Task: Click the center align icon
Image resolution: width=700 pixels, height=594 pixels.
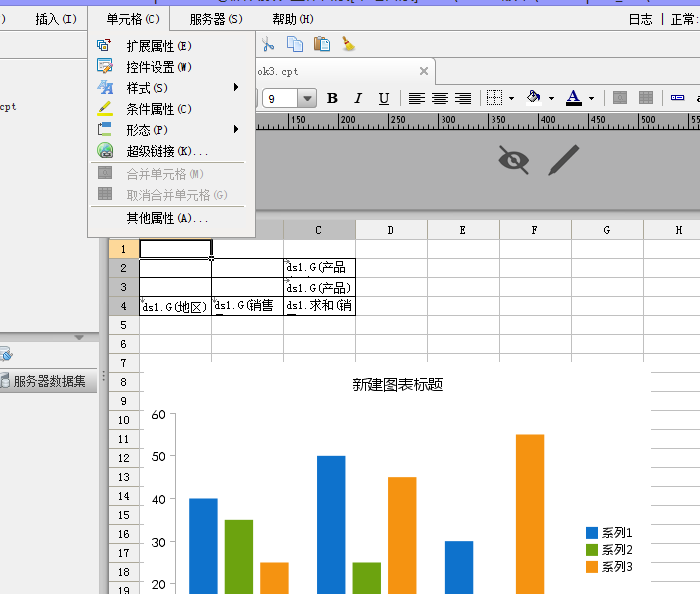Action: point(440,98)
